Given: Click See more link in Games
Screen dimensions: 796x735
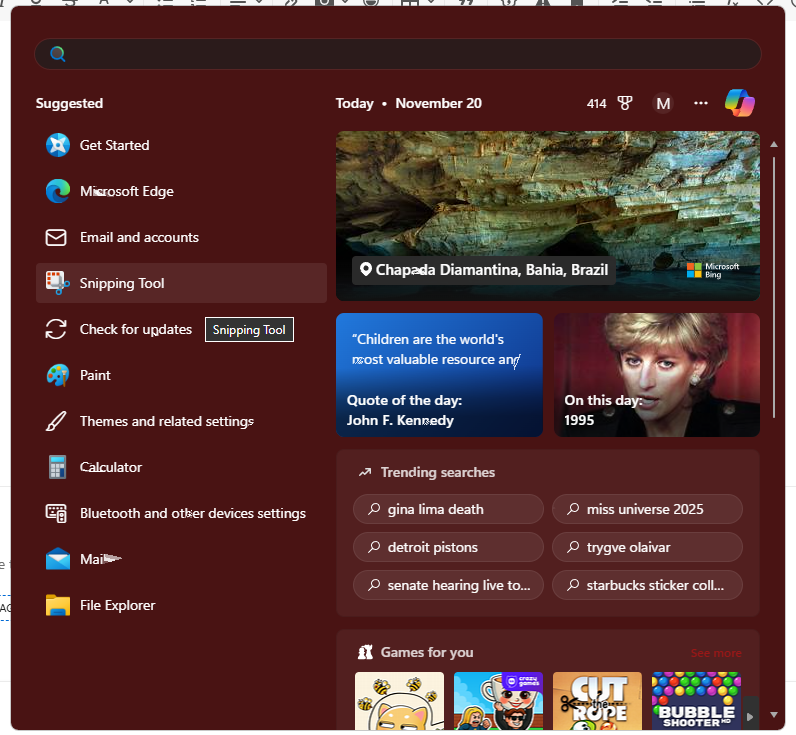Looking at the screenshot, I should (x=716, y=653).
